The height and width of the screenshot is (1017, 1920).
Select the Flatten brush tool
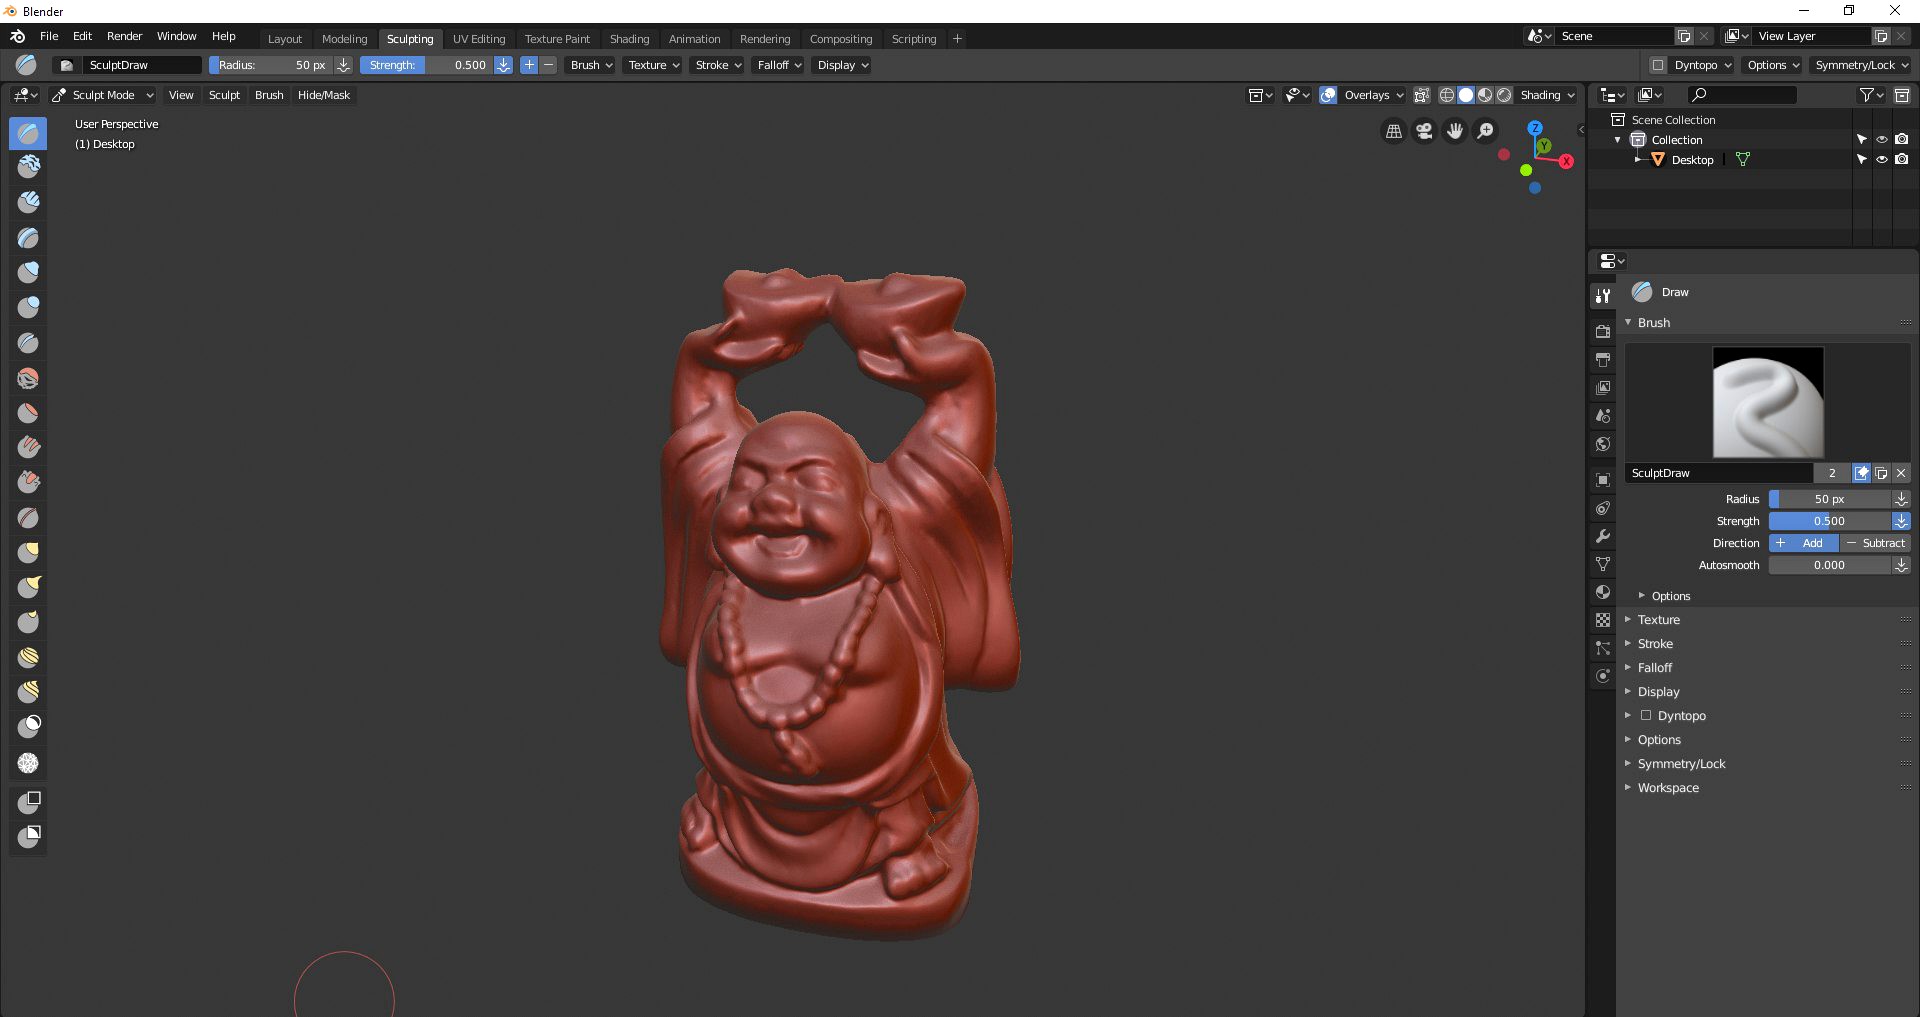[x=28, y=413]
